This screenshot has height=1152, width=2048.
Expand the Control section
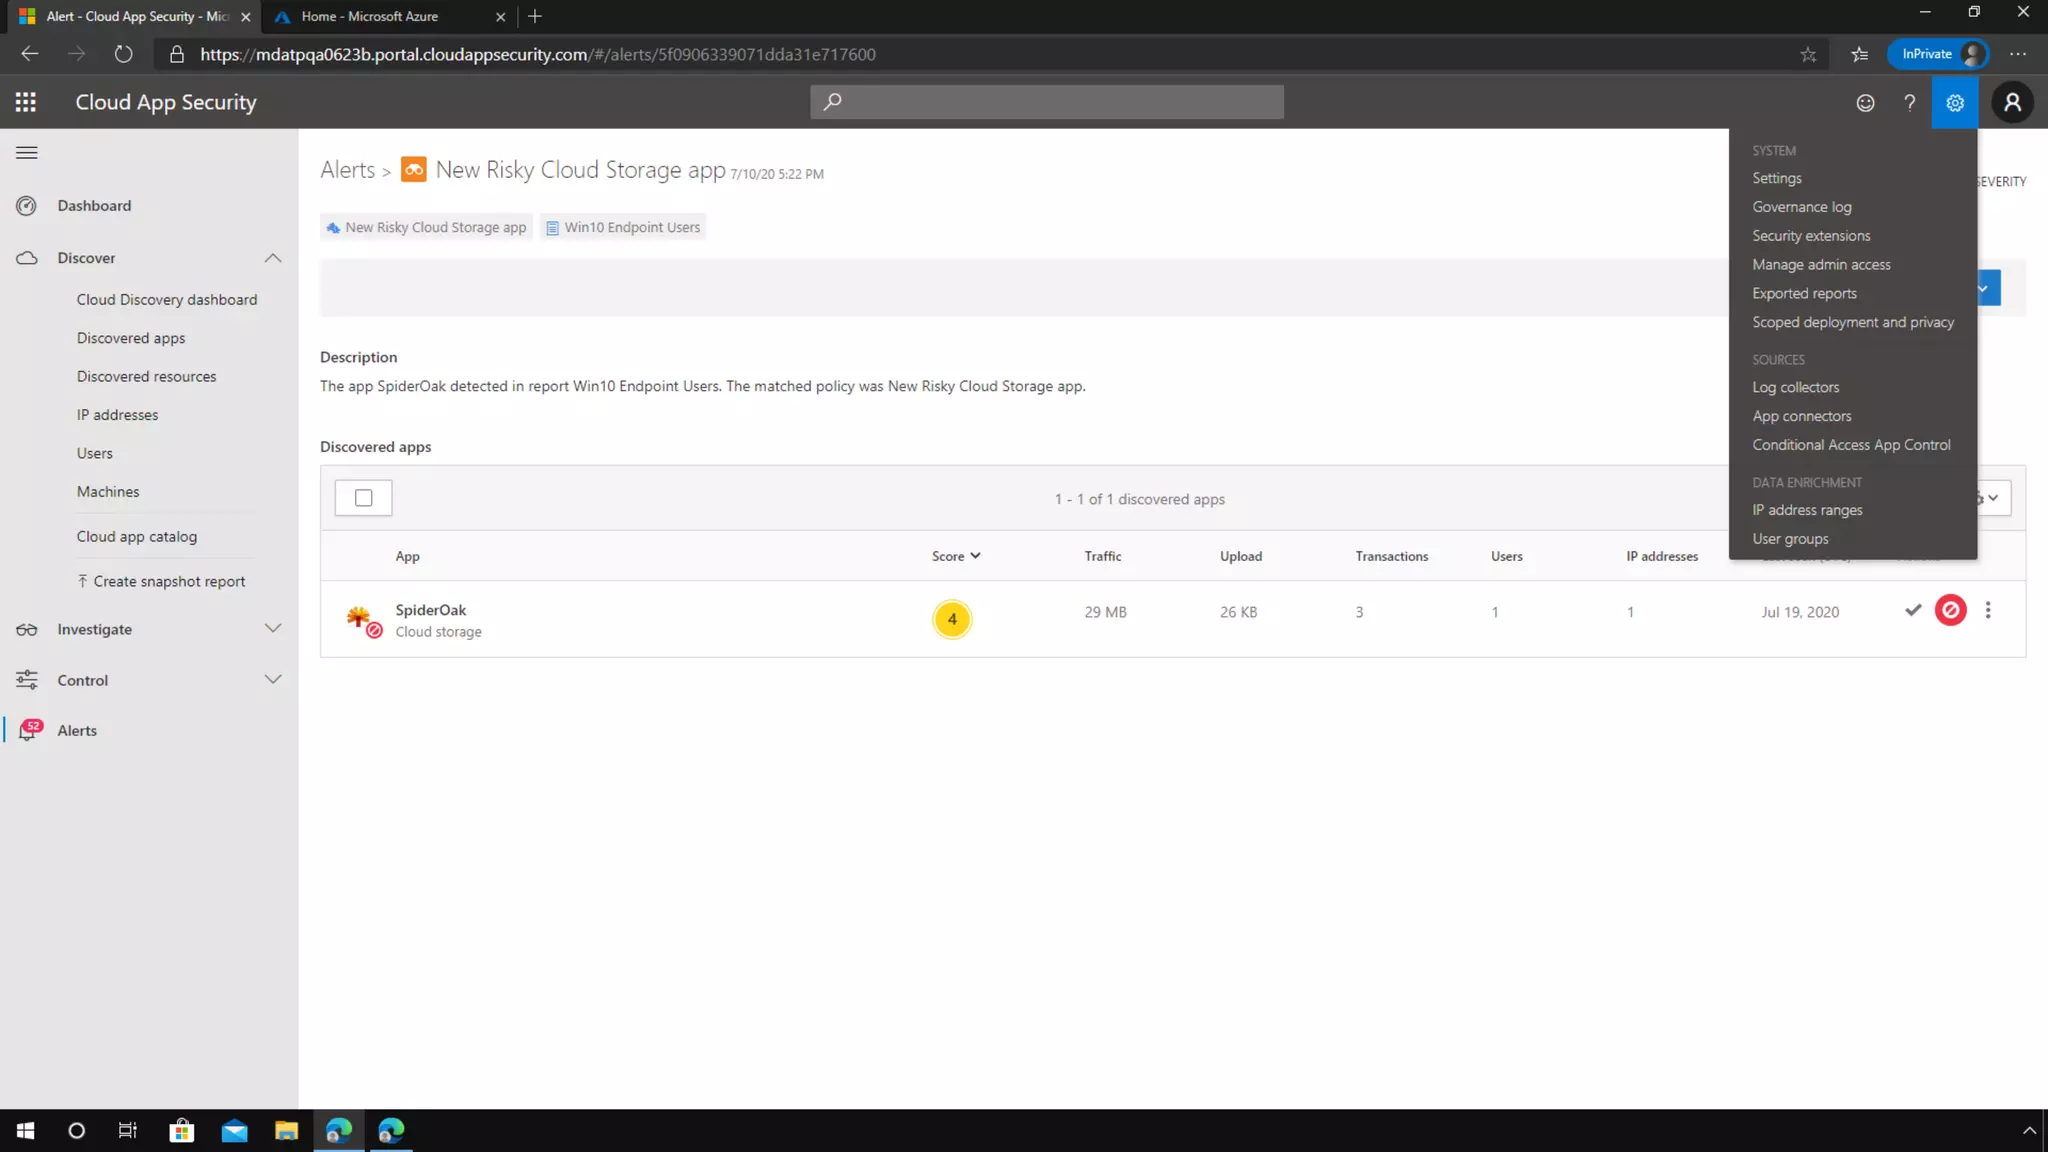(272, 680)
